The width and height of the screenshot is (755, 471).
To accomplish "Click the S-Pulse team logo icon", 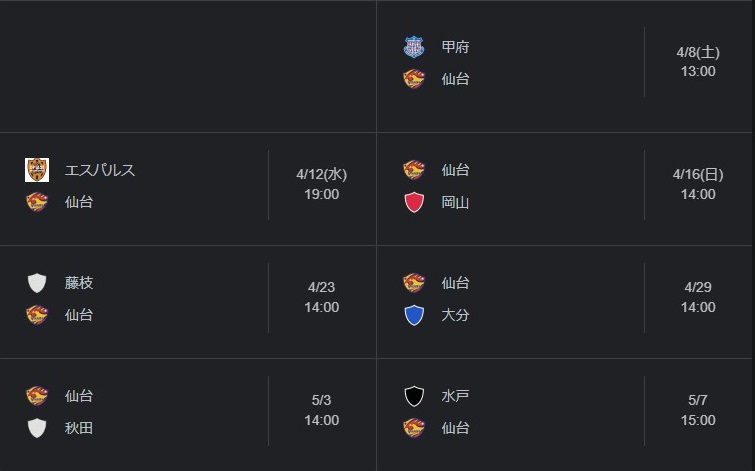I will 37,170.
